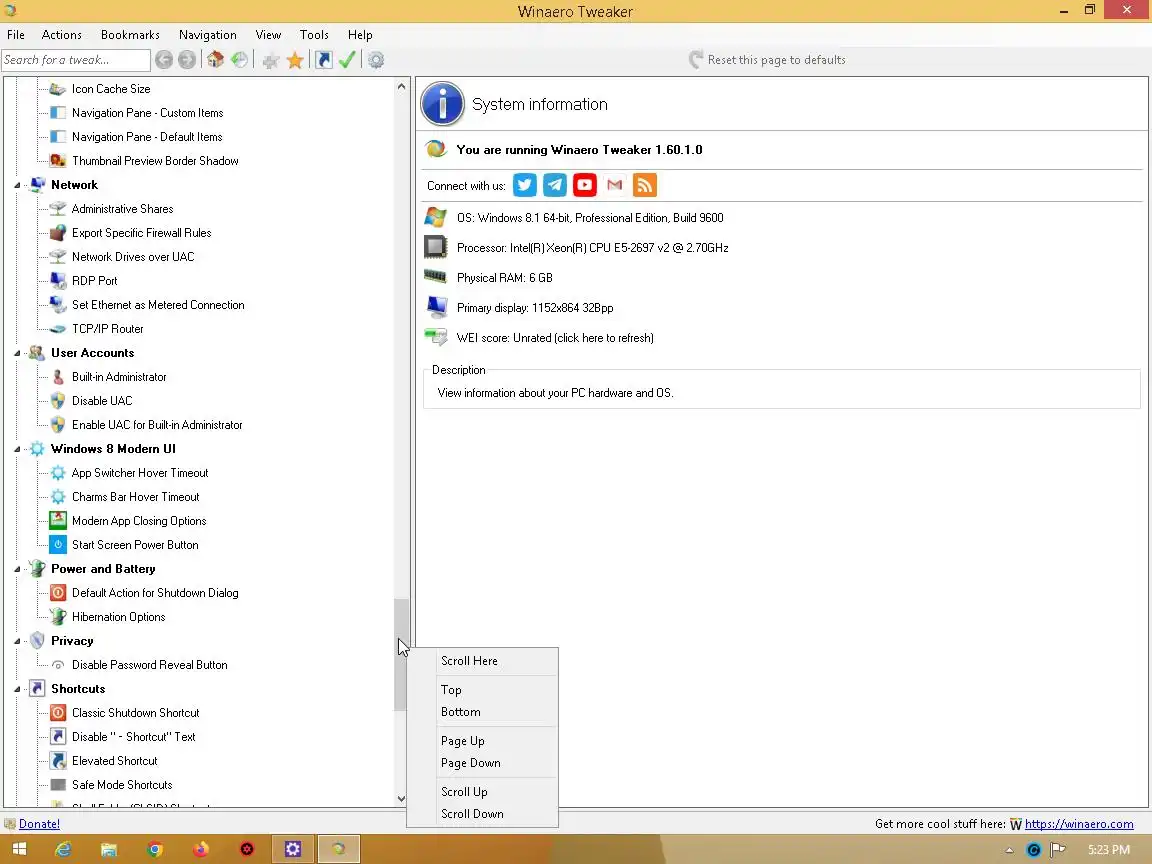Choose Page Down in context menu
The image size is (1152, 864).
pos(483,763)
